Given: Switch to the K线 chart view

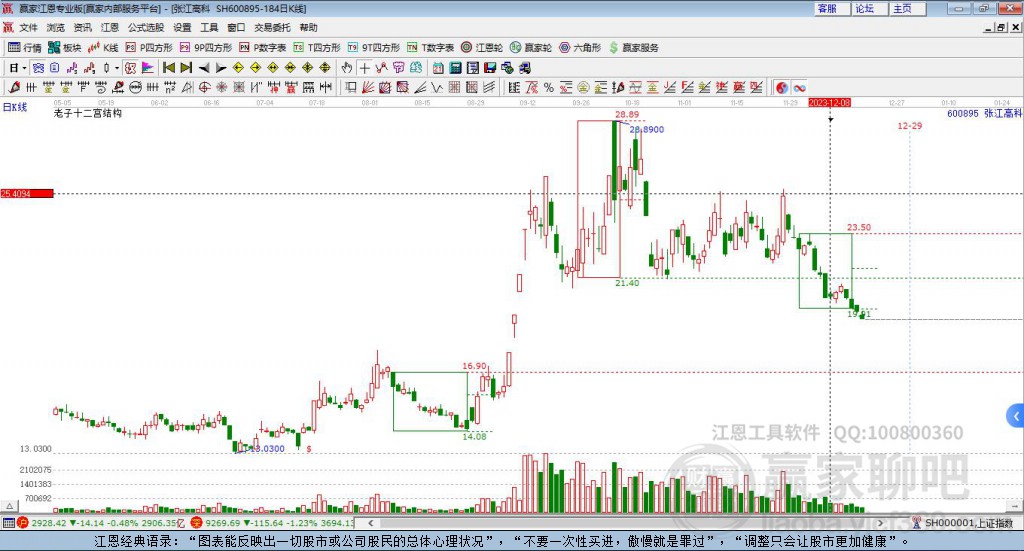Looking at the screenshot, I should (103, 48).
